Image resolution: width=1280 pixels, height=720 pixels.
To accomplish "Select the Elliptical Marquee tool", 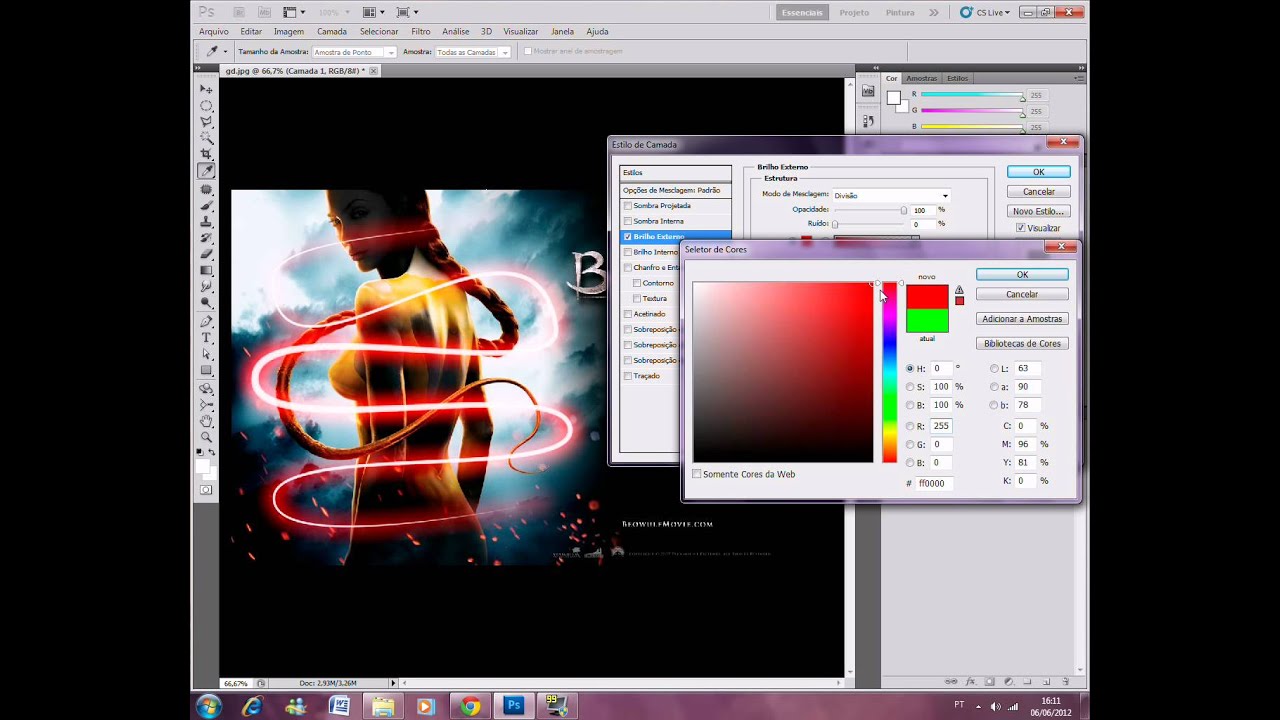I will tap(206, 105).
